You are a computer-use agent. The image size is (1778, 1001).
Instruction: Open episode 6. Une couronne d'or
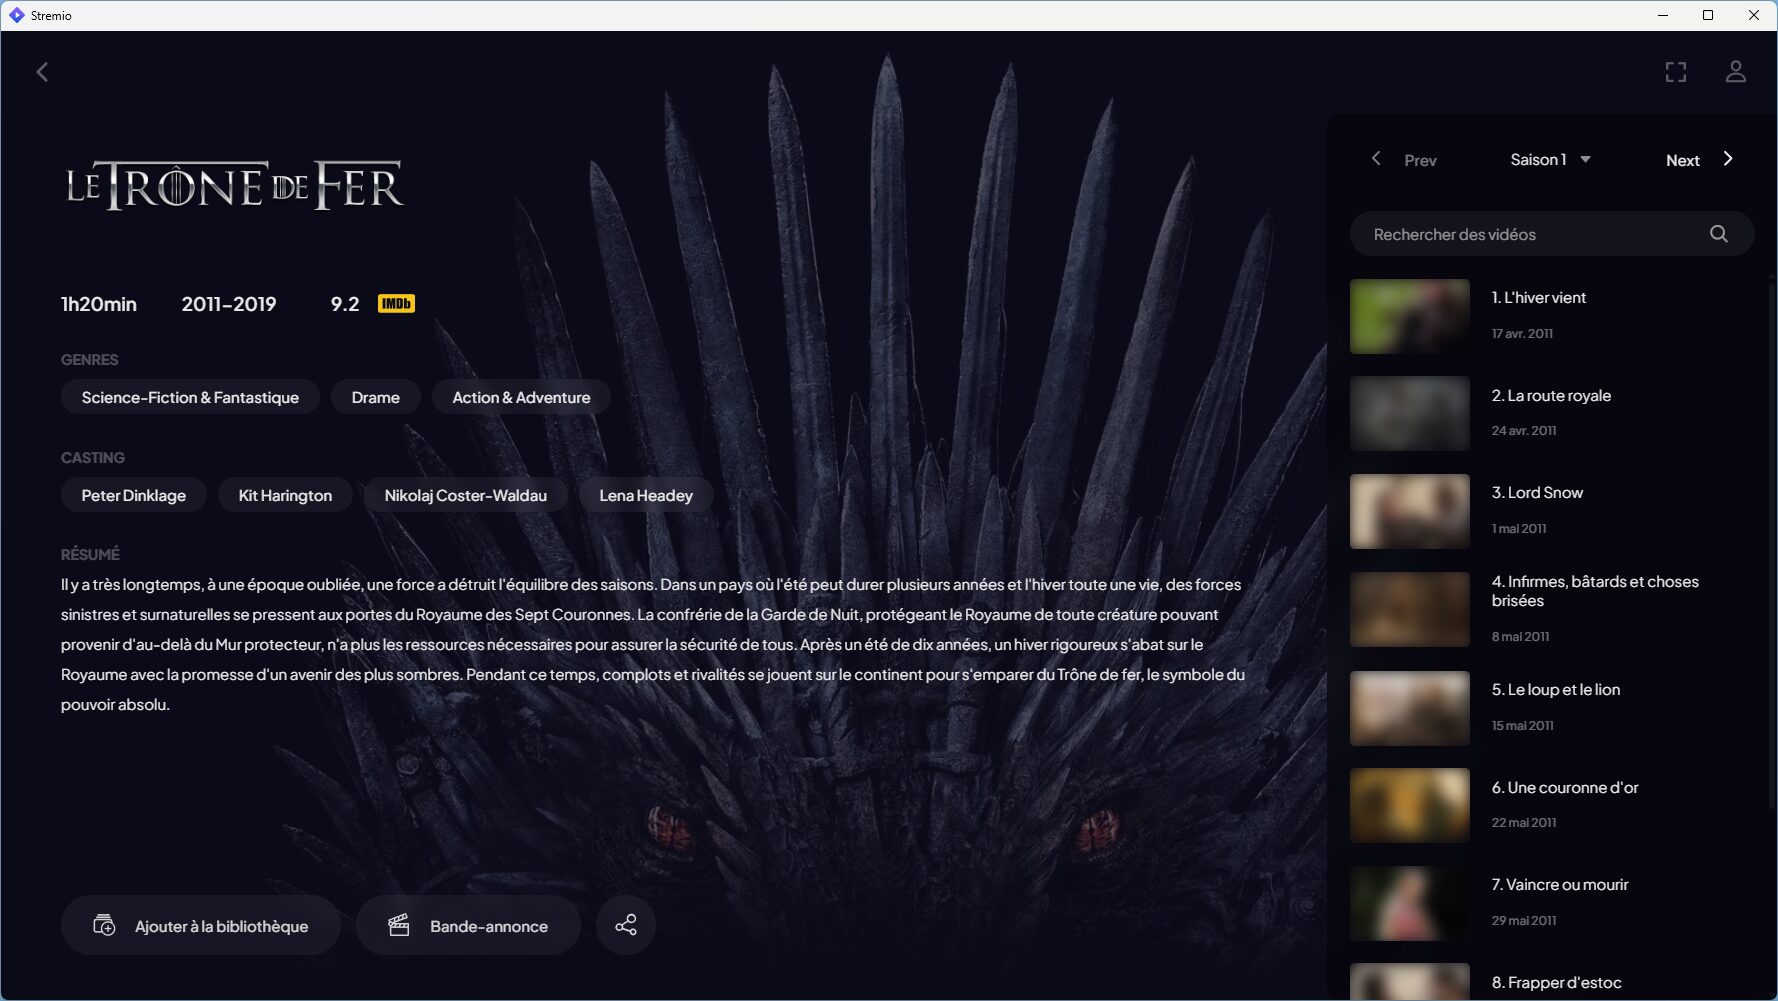pyautogui.click(x=1552, y=805)
